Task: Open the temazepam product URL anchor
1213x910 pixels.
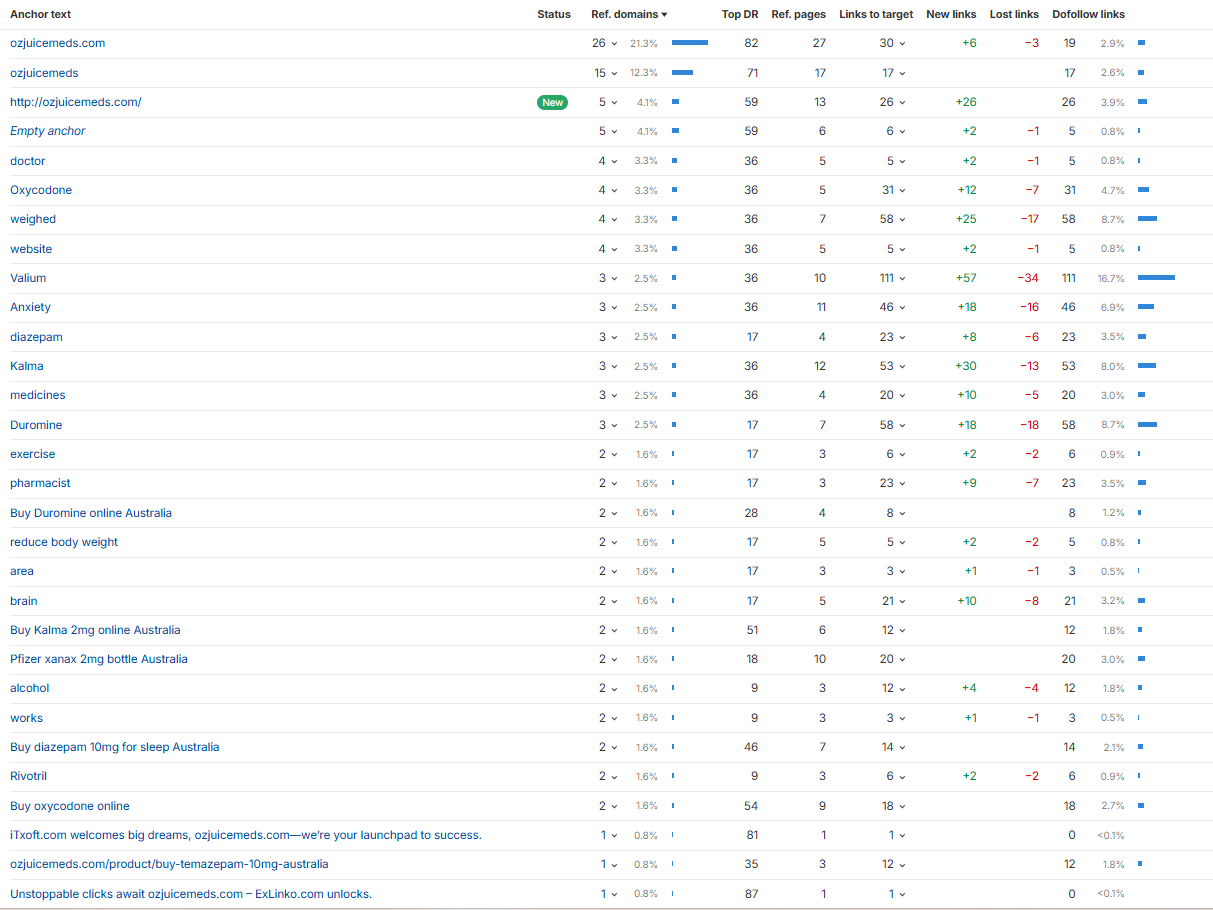Action: point(169,864)
